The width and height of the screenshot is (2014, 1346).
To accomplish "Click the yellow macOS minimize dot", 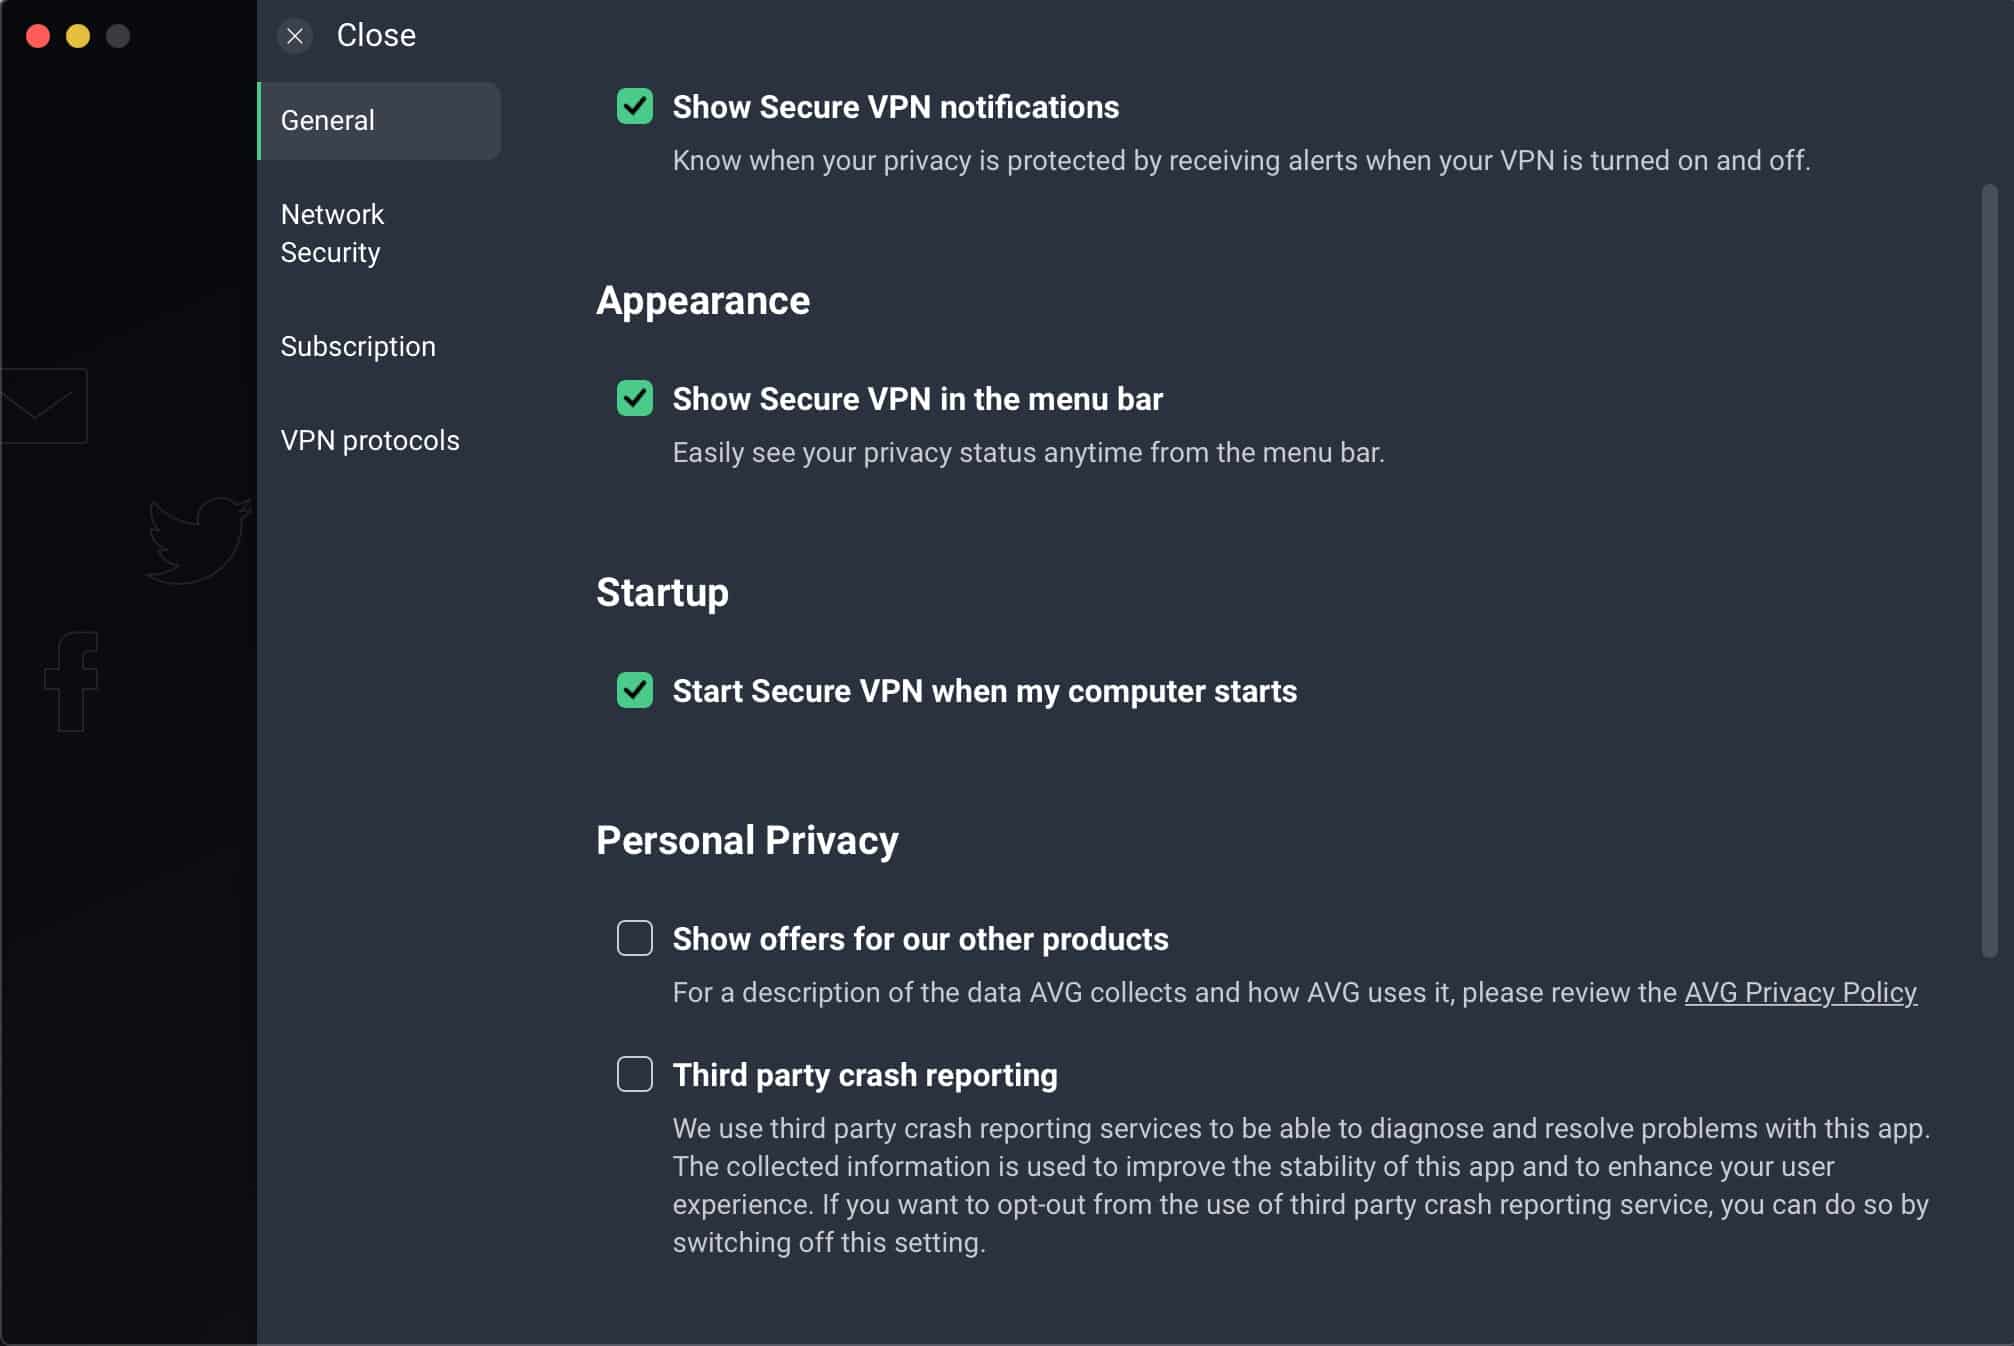I will (x=78, y=36).
